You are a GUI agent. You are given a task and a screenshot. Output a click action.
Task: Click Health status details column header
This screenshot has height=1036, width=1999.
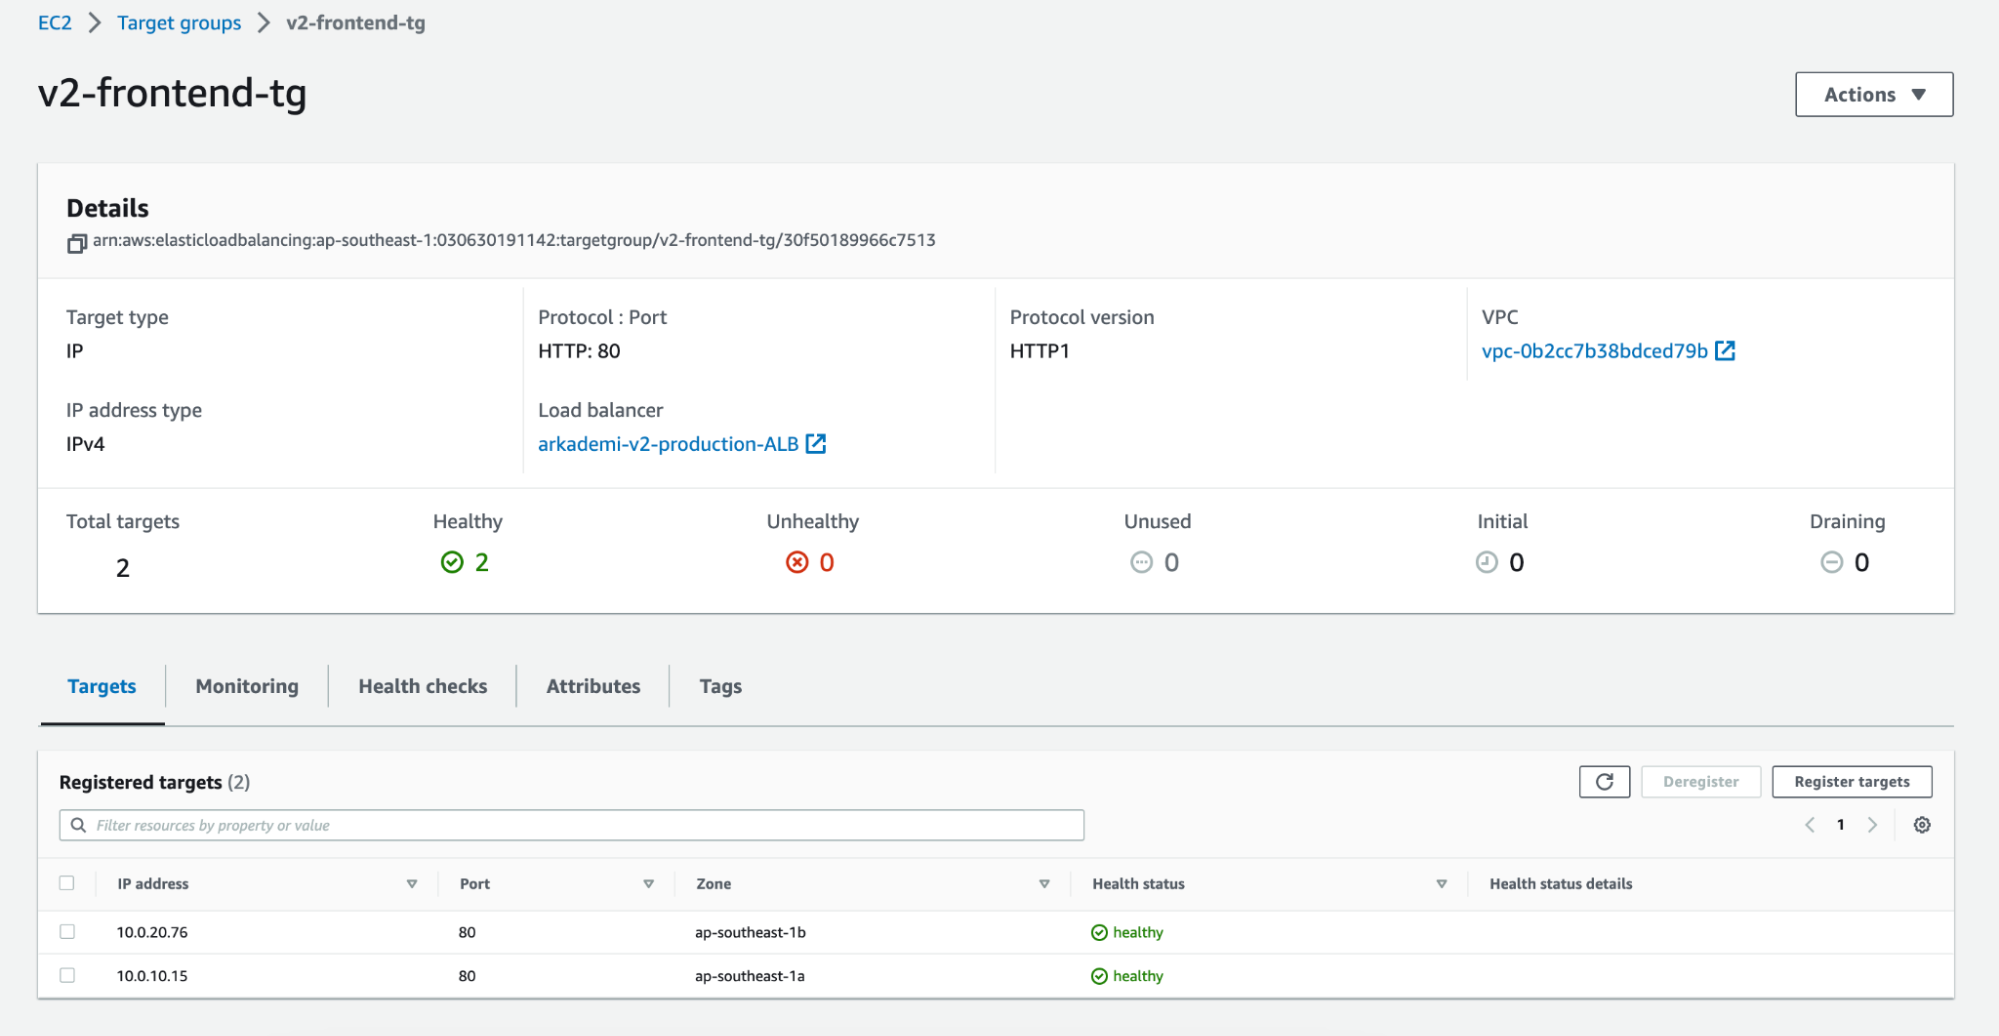(1560, 884)
